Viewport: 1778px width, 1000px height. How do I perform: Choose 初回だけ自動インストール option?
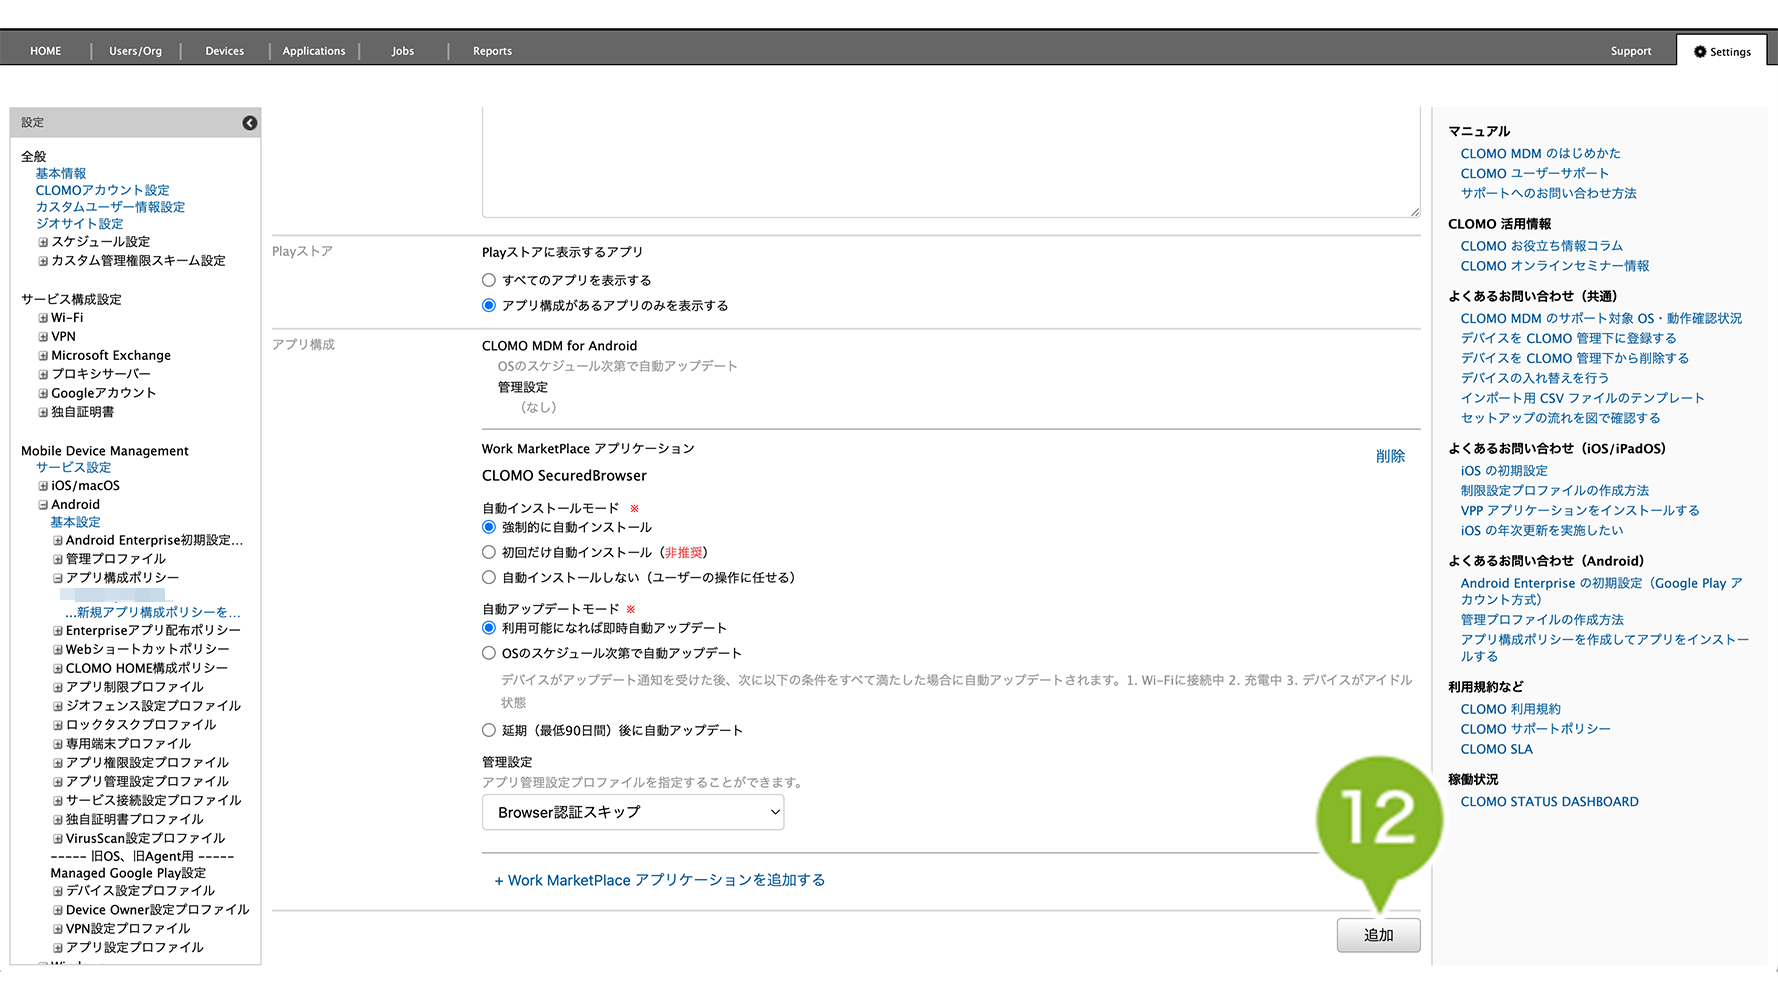(489, 552)
